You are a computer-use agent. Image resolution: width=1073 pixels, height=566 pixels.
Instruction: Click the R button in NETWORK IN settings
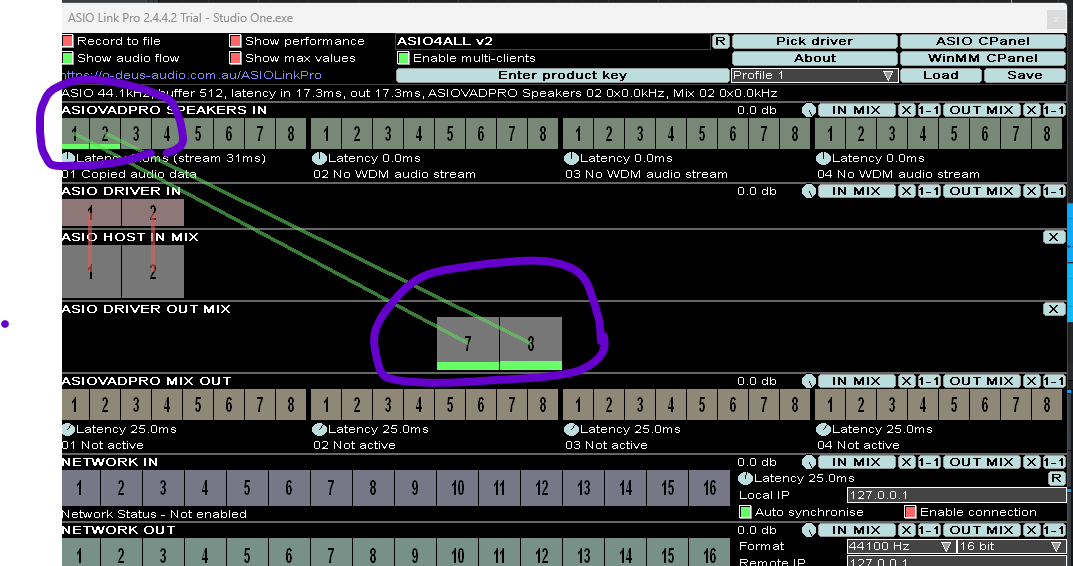point(1057,478)
